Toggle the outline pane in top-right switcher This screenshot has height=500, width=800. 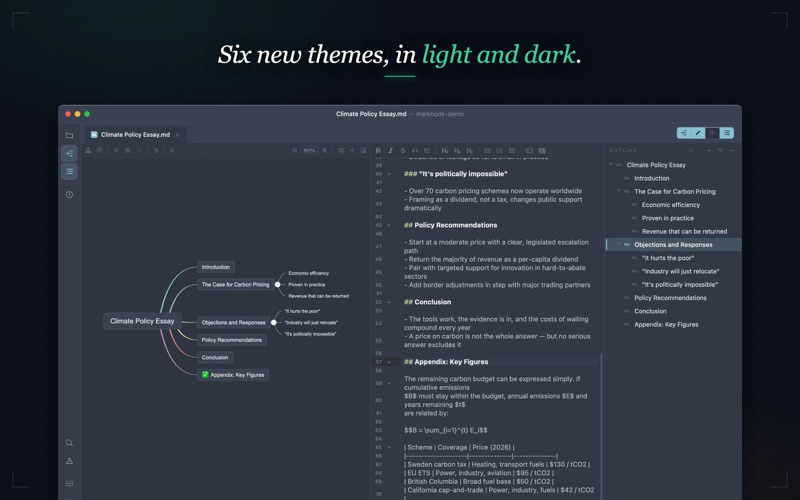click(727, 133)
